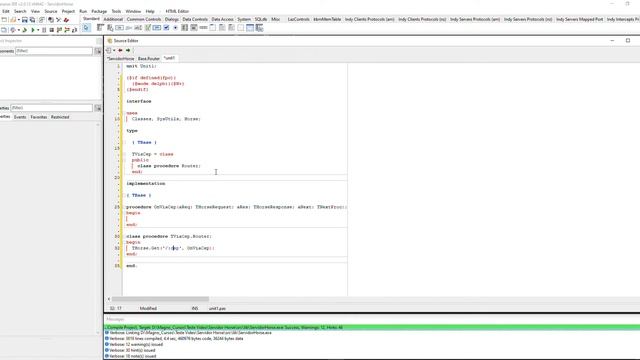The width and height of the screenshot is (640, 360).
Task: Pick the TEdit component icon
Action: coord(138,28)
